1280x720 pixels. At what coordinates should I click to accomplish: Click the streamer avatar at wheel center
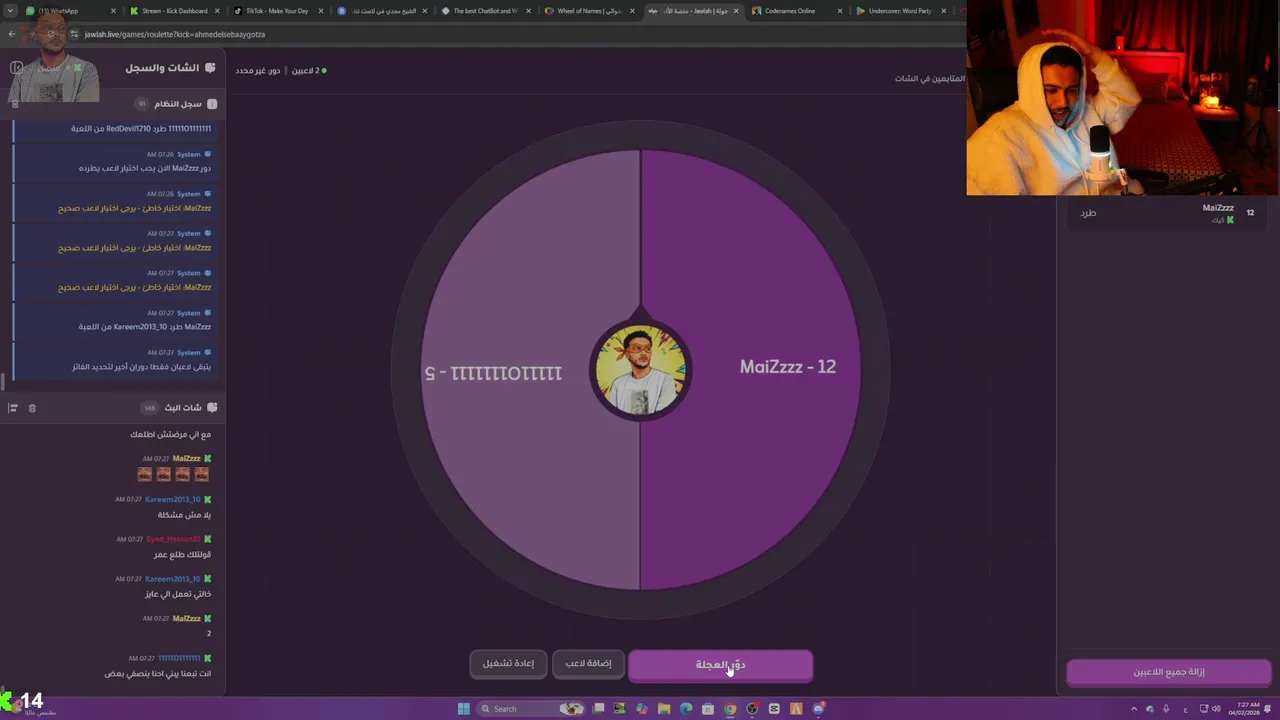click(x=640, y=369)
